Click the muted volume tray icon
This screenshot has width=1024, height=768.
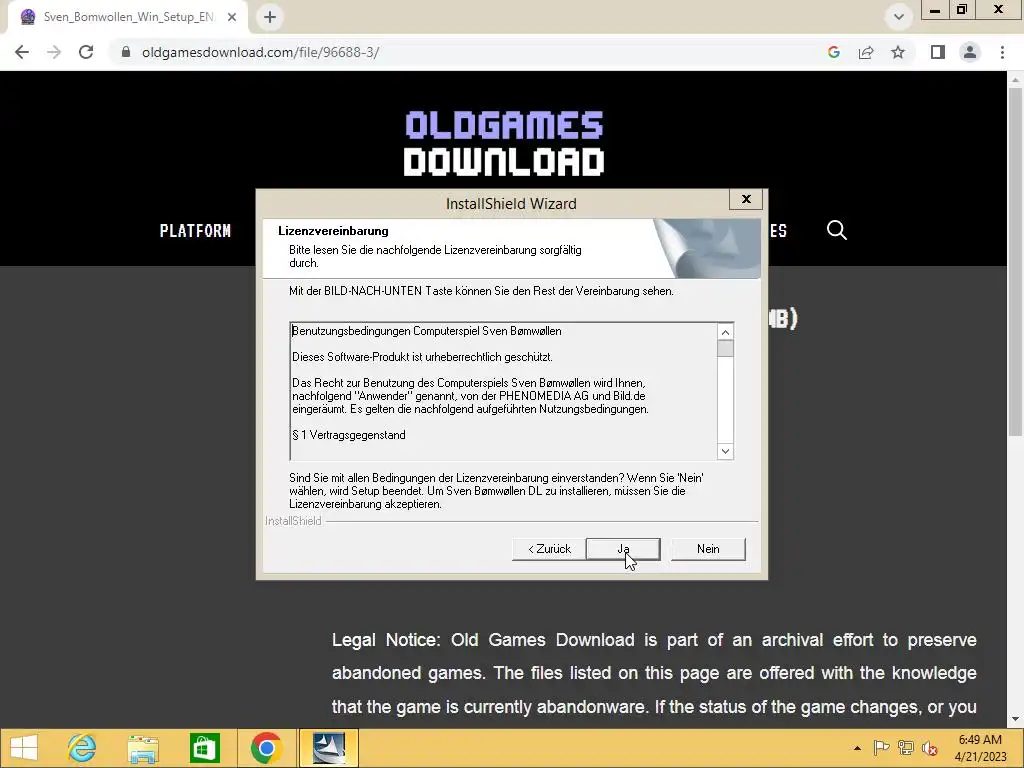930,748
